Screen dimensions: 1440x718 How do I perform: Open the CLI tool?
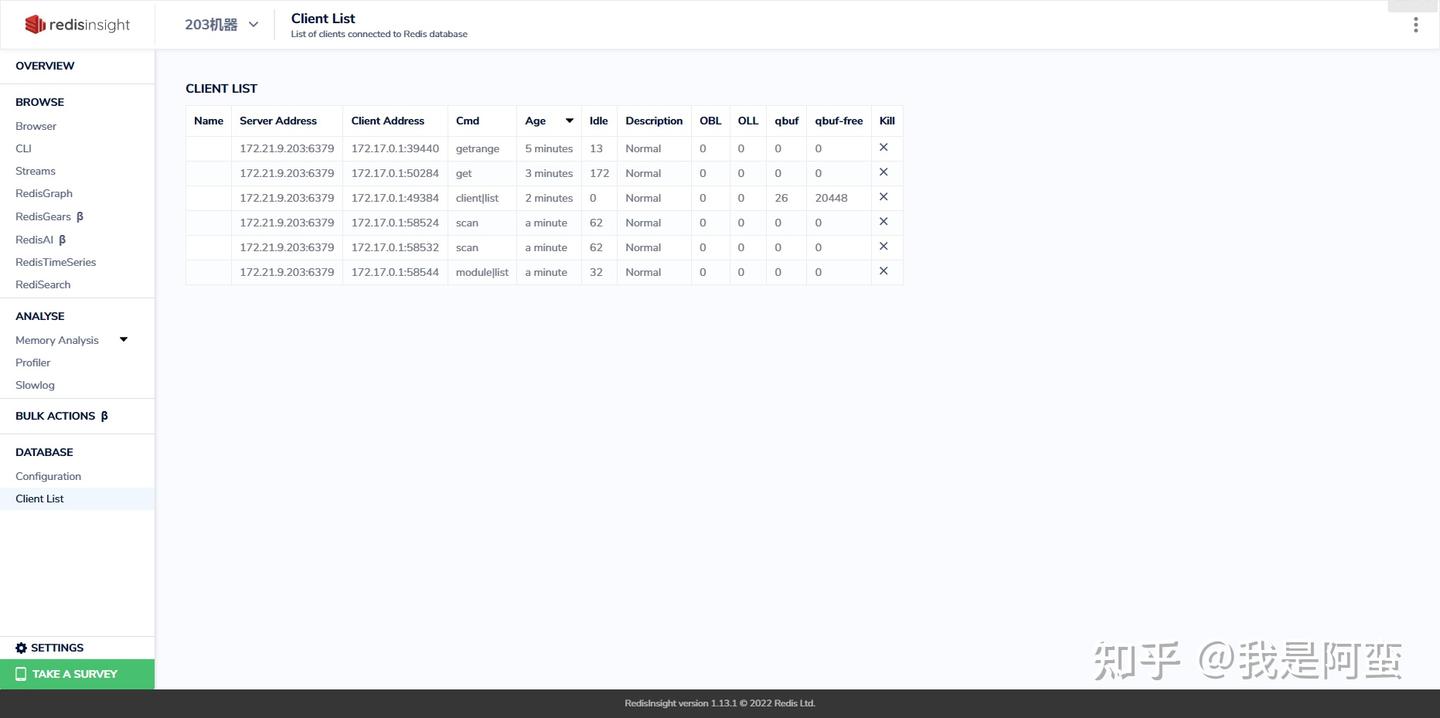pyautogui.click(x=22, y=147)
